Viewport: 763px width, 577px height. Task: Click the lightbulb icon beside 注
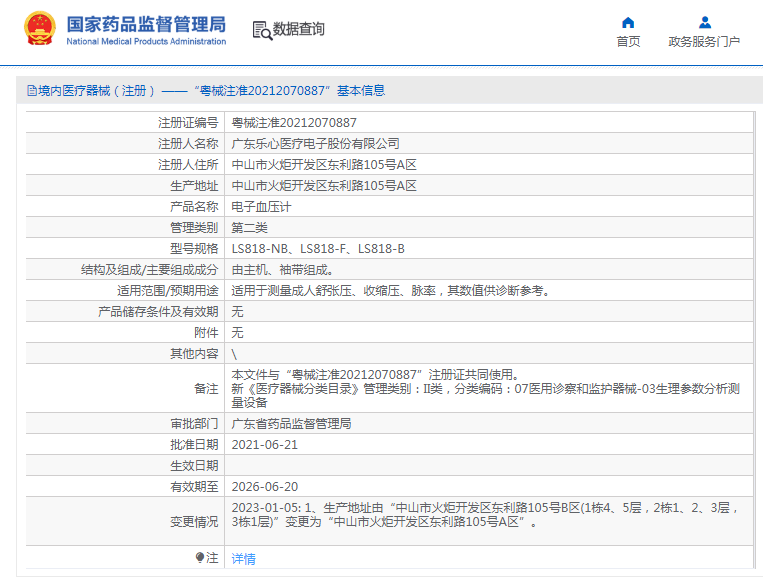[200, 557]
